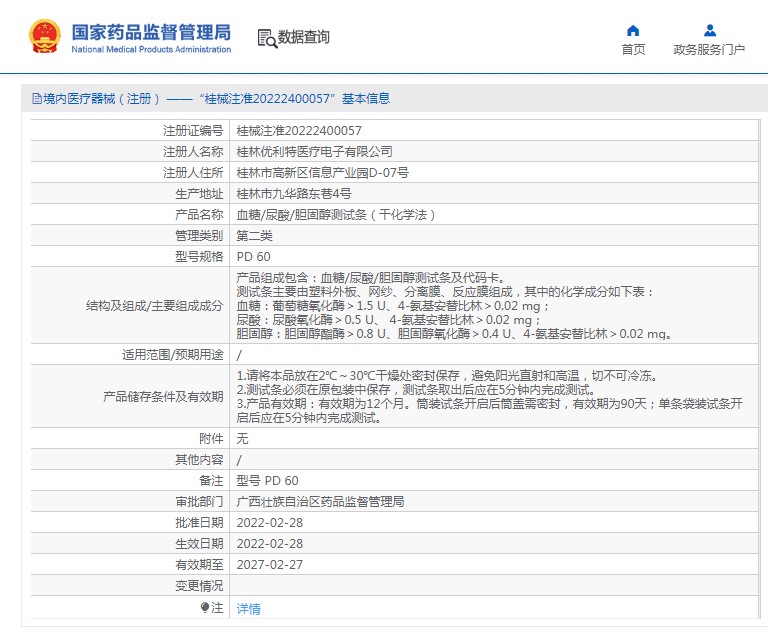
Task: Click storage line 3 about 有效期为12个月
Action: [x=490, y=404]
